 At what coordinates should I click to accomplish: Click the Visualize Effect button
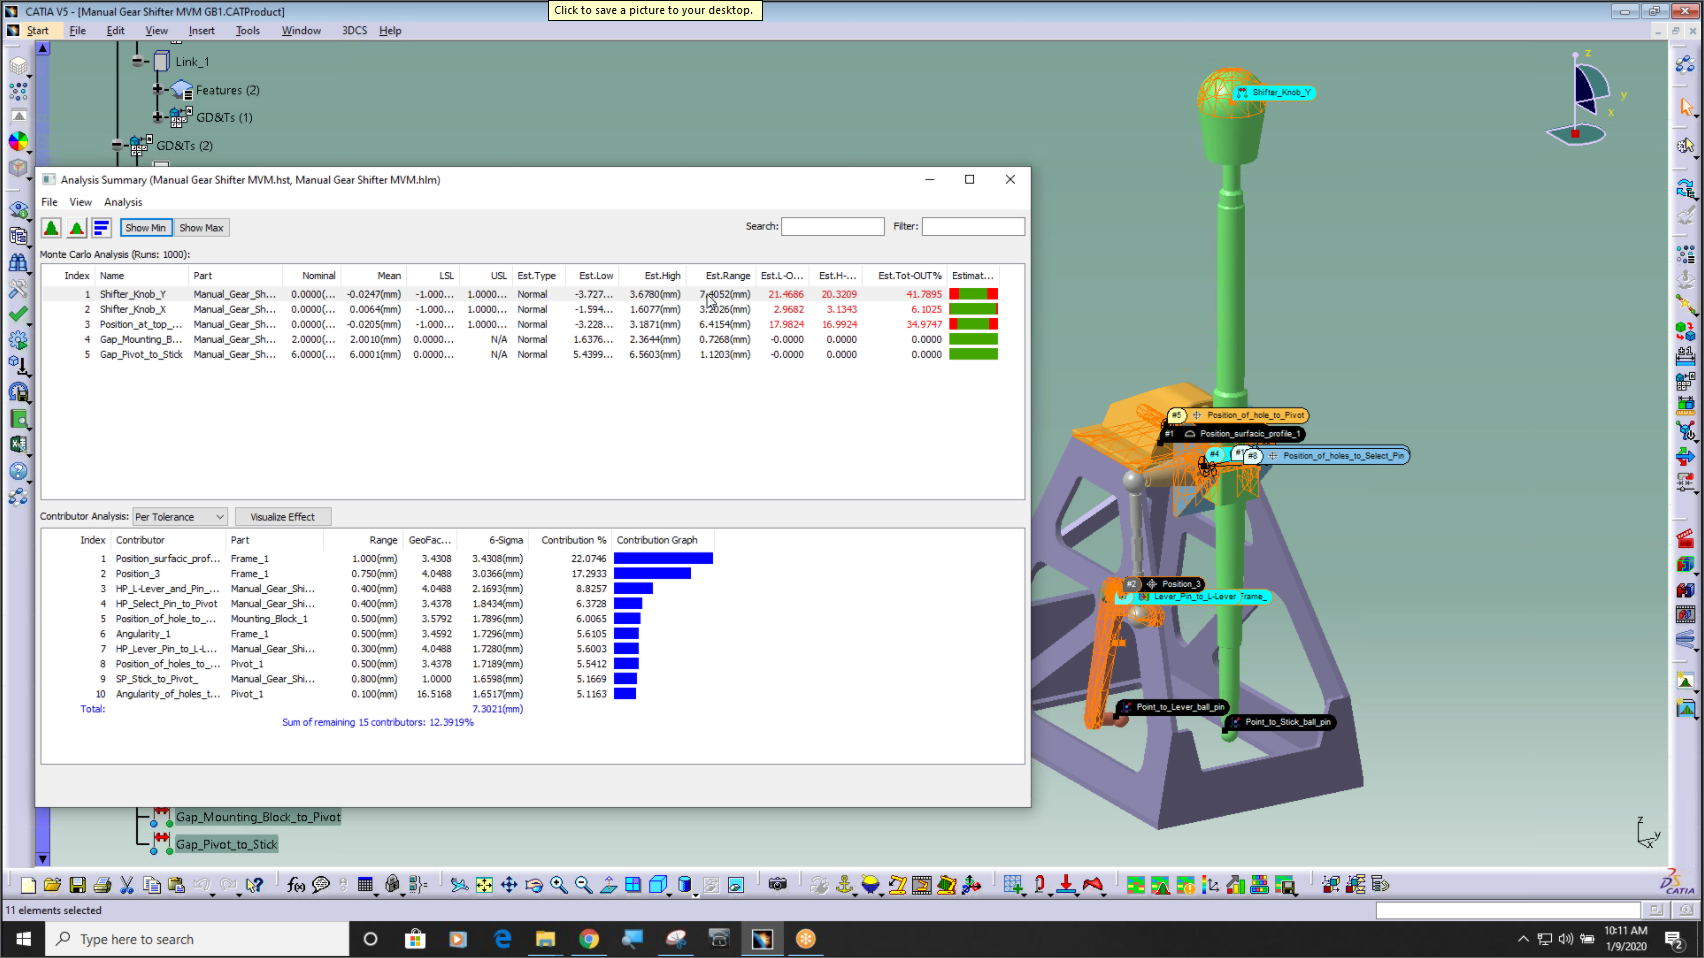(x=283, y=516)
